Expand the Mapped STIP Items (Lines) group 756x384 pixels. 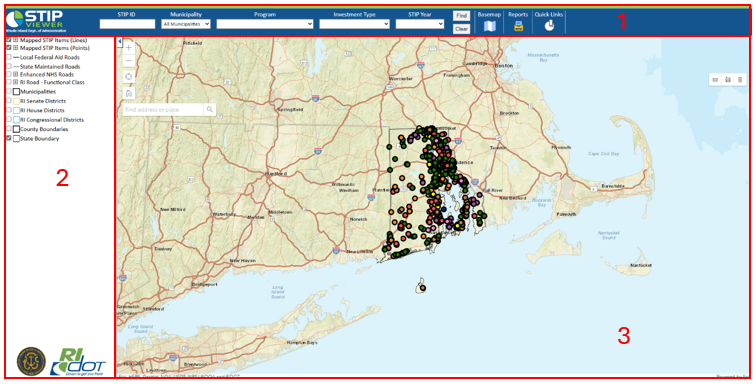point(15,41)
